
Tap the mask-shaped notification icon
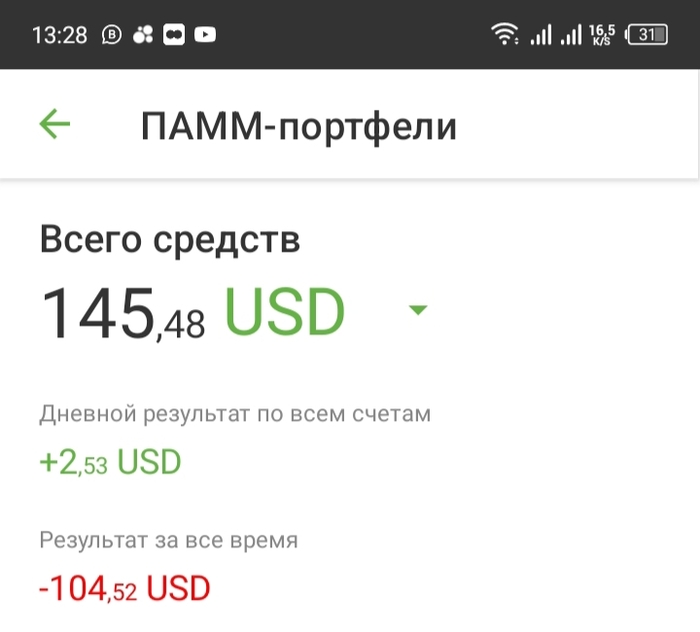(174, 35)
